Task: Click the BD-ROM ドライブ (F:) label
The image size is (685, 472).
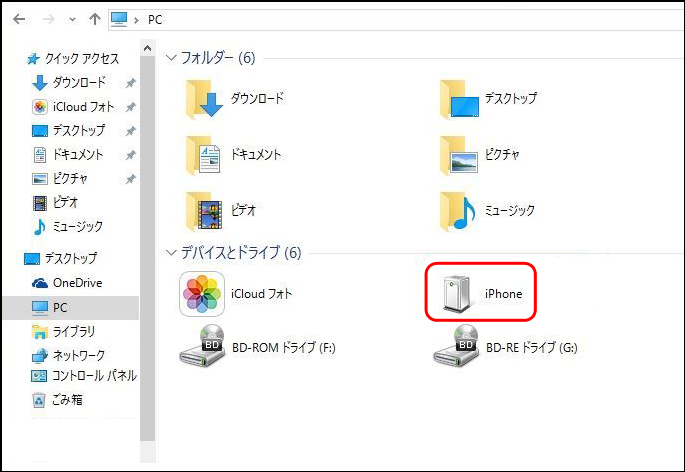Action: click(284, 347)
